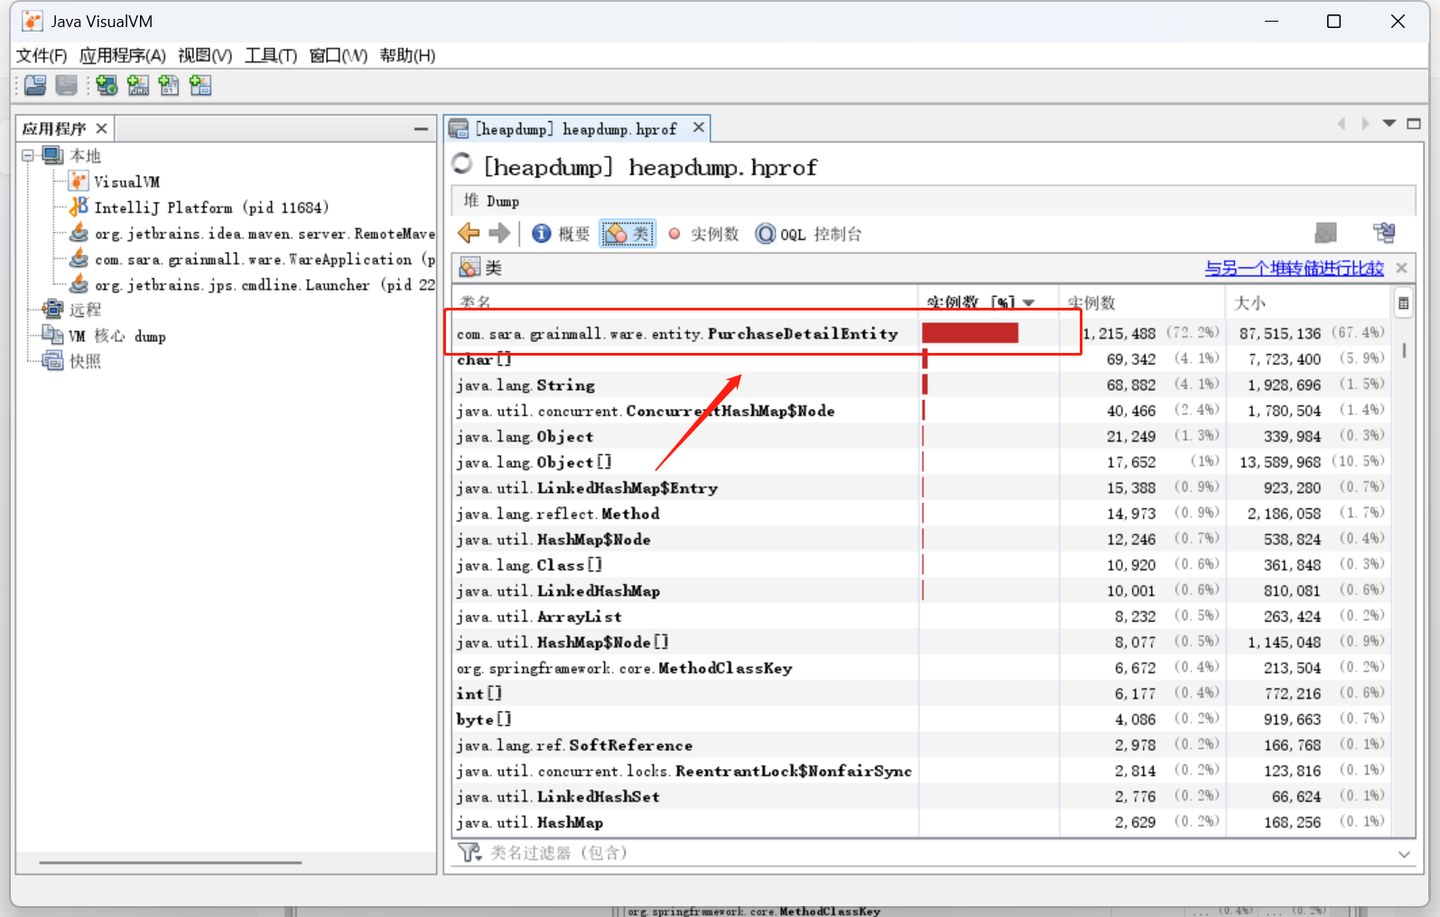Open the 概要 summary view
Viewport: 1440px width, 917px height.
click(x=561, y=233)
